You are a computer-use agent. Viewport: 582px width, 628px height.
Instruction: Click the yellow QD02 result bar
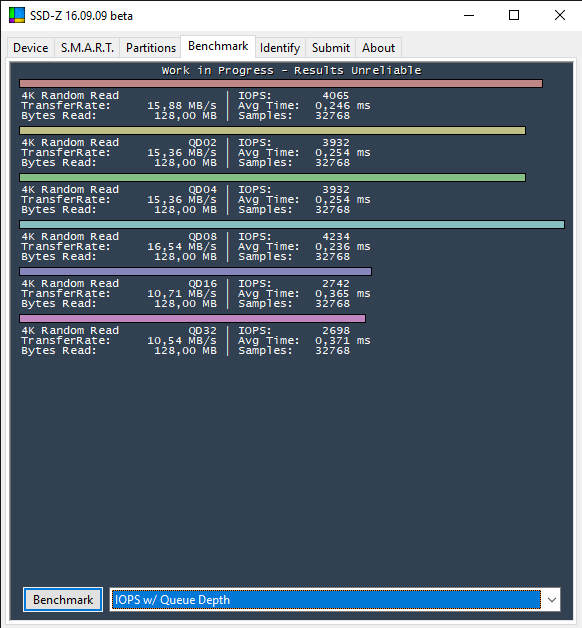pyautogui.click(x=272, y=131)
